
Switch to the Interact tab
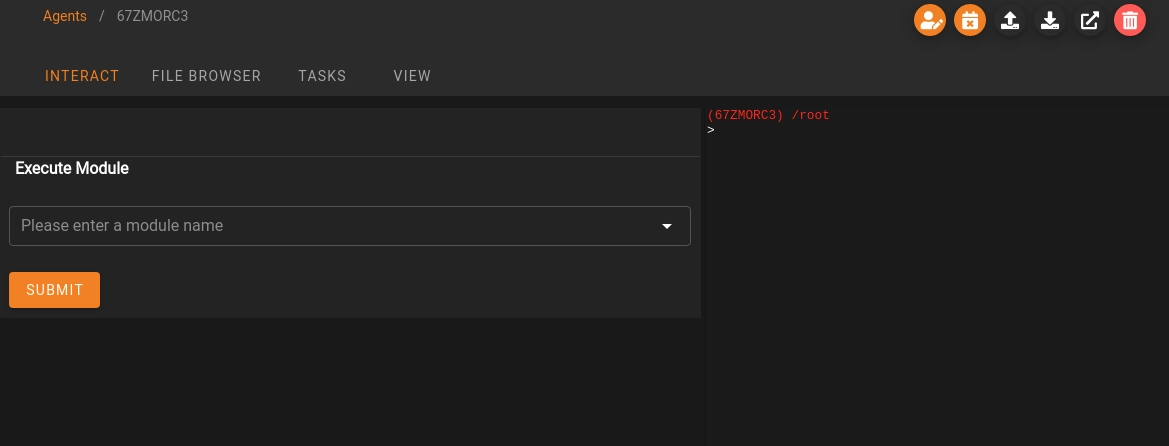tap(82, 76)
